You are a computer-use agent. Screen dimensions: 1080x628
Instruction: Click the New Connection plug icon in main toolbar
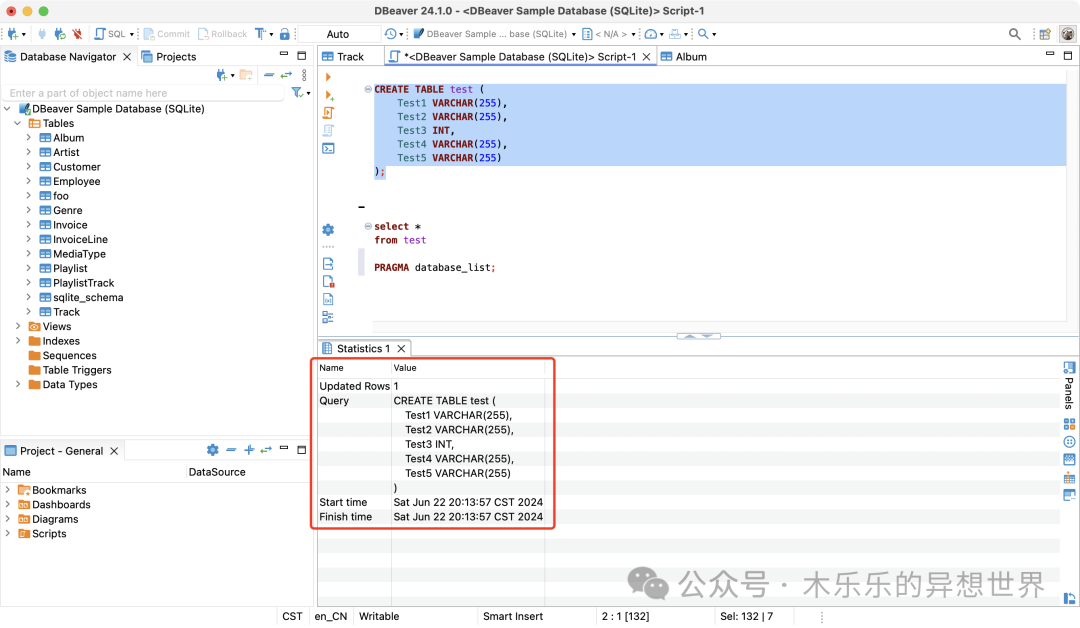(x=12, y=34)
